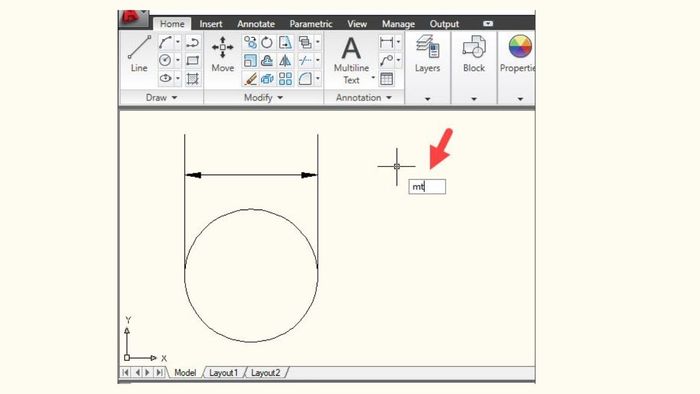This screenshot has width=700, height=394.
Task: Switch to the Manage ribbon tab
Action: point(398,24)
